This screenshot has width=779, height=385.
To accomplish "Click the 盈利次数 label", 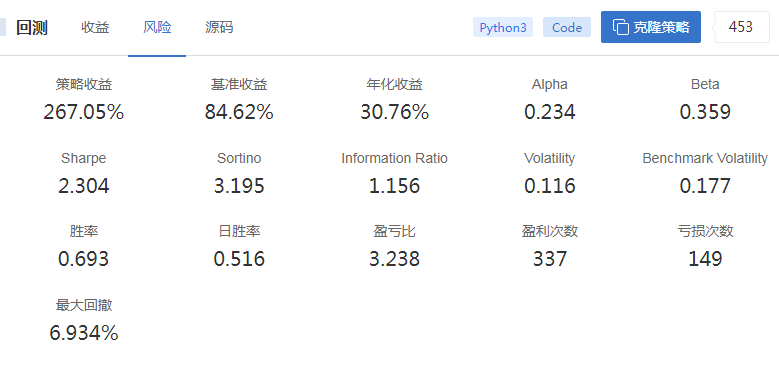I will click(549, 231).
